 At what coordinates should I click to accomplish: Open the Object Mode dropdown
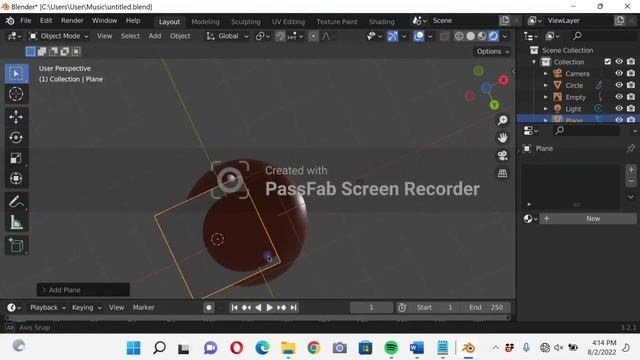(x=58, y=36)
